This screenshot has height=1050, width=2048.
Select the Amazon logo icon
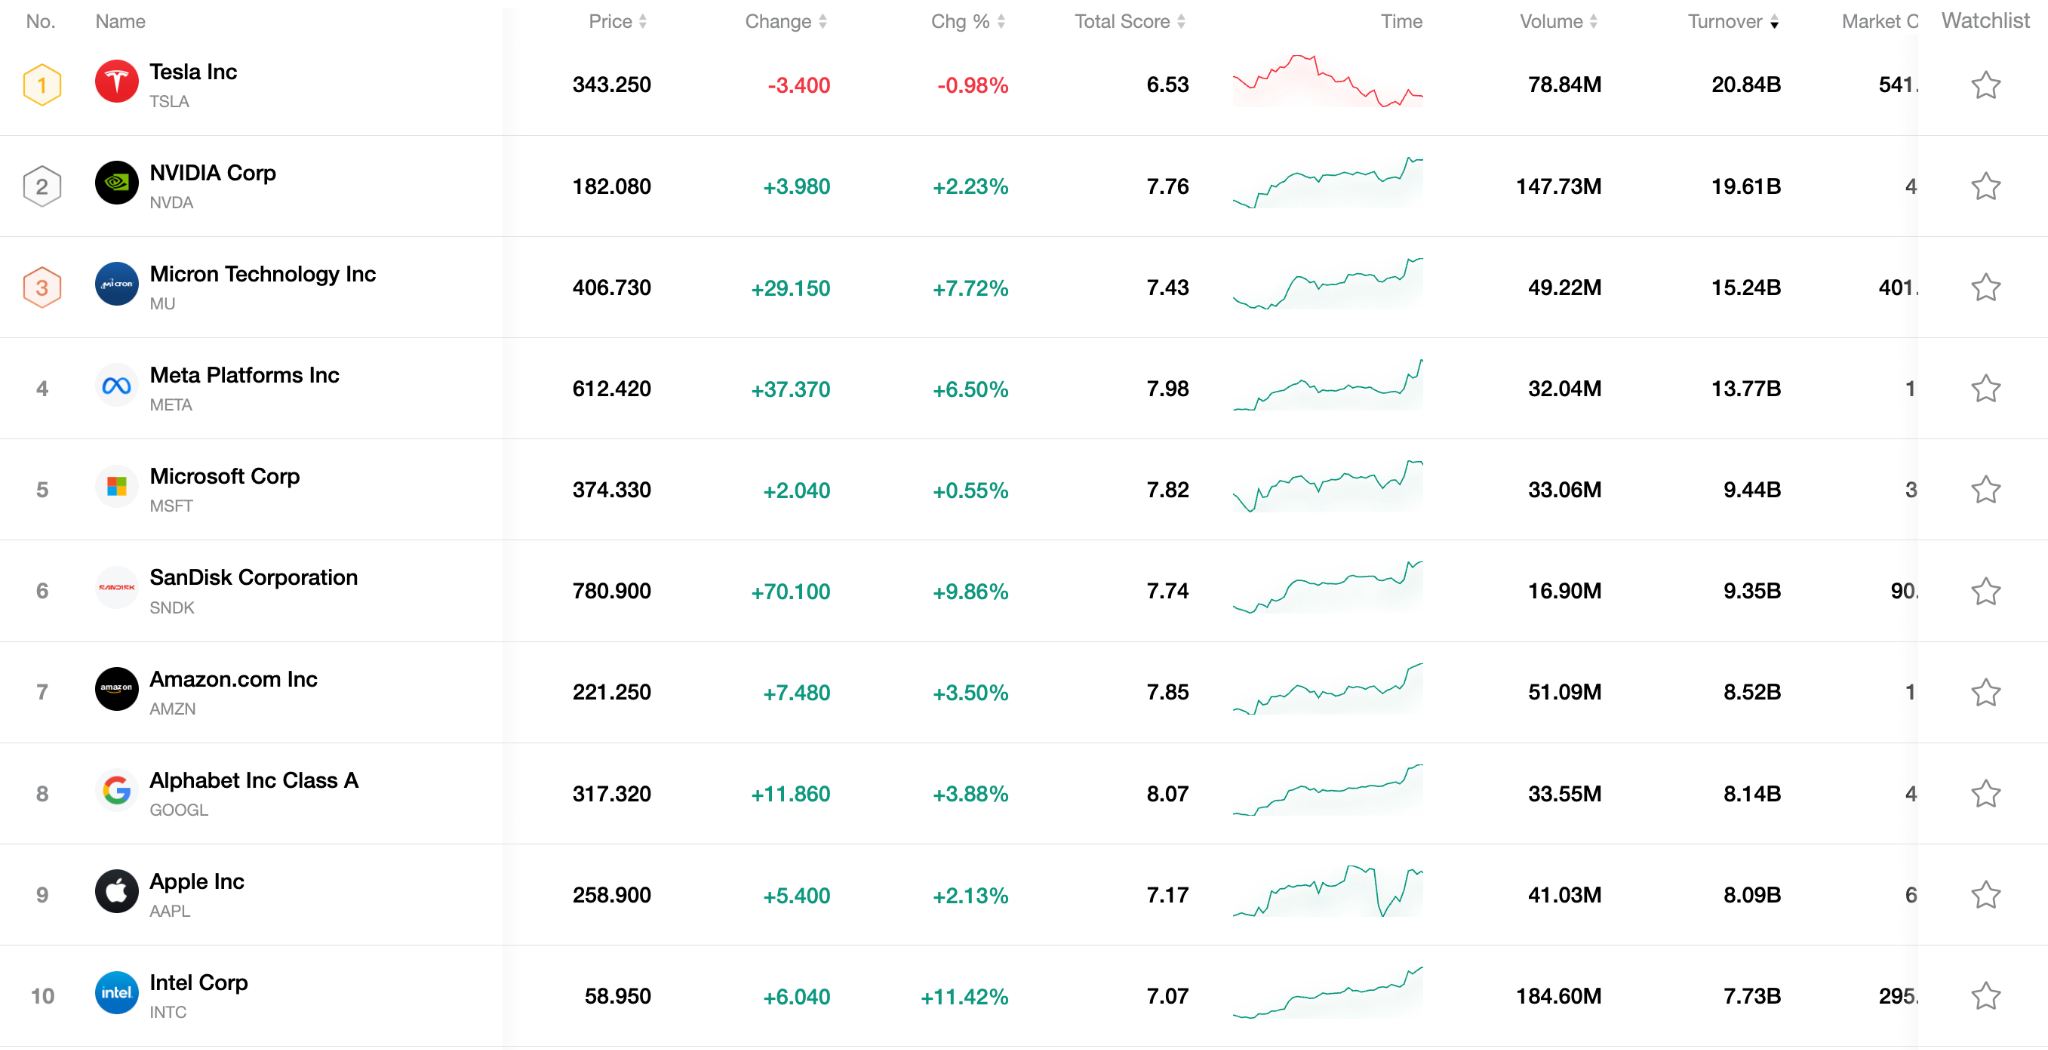click(117, 691)
